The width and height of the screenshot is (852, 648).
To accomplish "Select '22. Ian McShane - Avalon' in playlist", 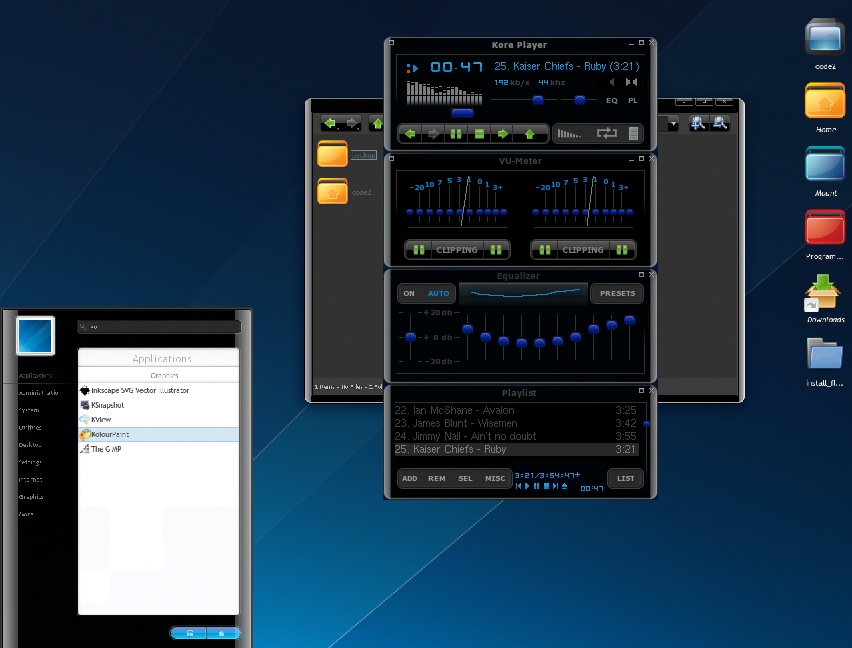I will [x=515, y=410].
